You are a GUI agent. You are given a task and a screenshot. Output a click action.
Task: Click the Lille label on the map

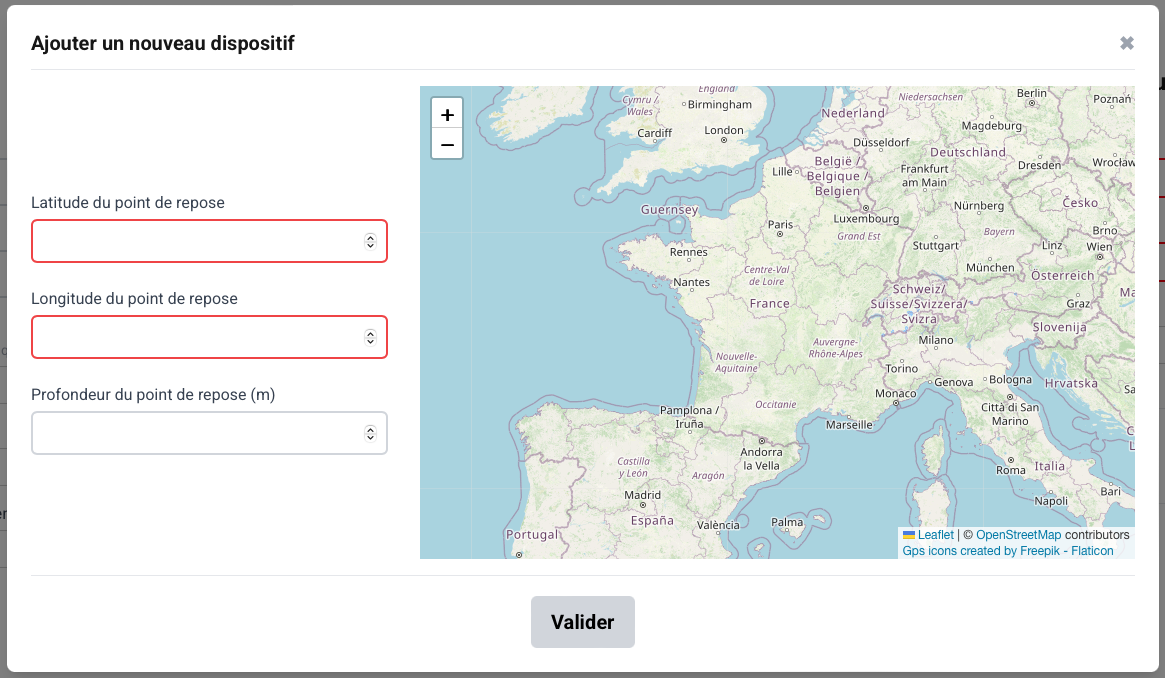(782, 172)
